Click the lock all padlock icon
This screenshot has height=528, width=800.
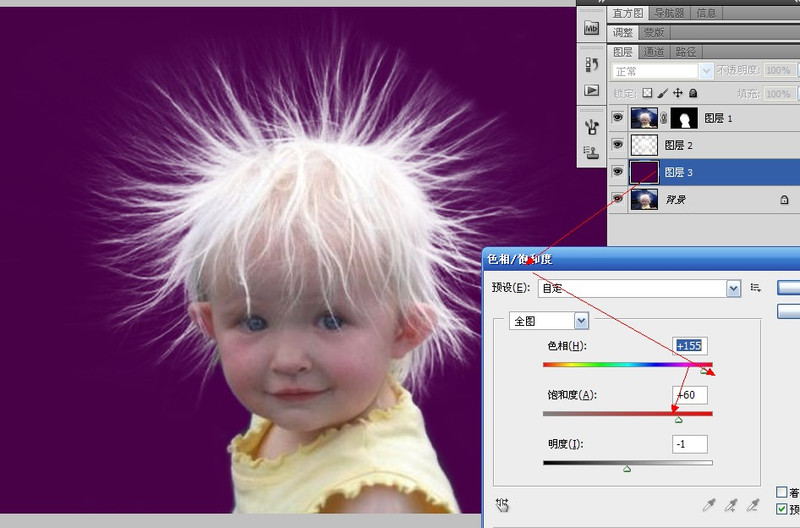pos(693,93)
